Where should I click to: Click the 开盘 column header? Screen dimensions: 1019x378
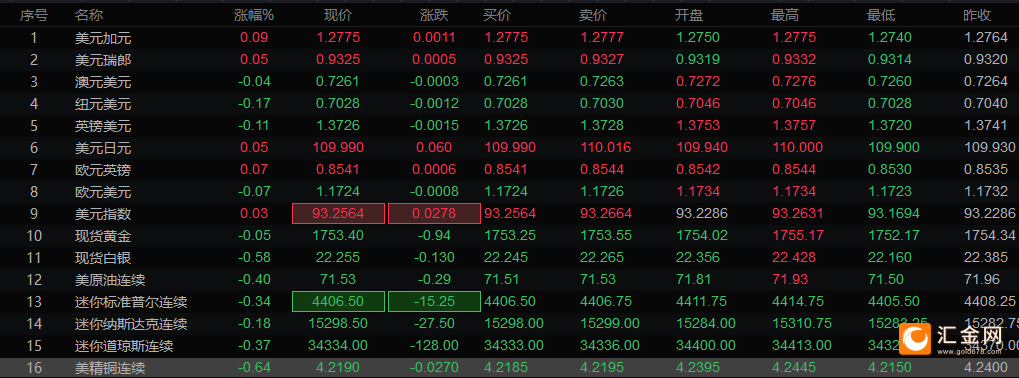[x=689, y=15]
